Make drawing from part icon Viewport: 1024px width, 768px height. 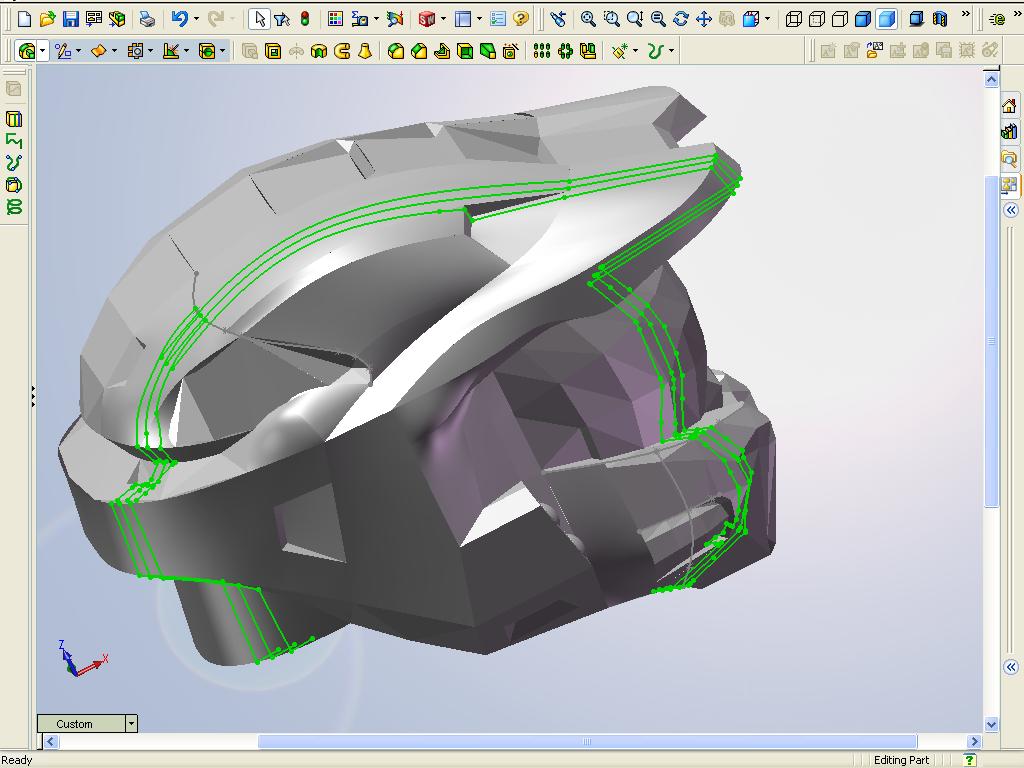[93, 19]
